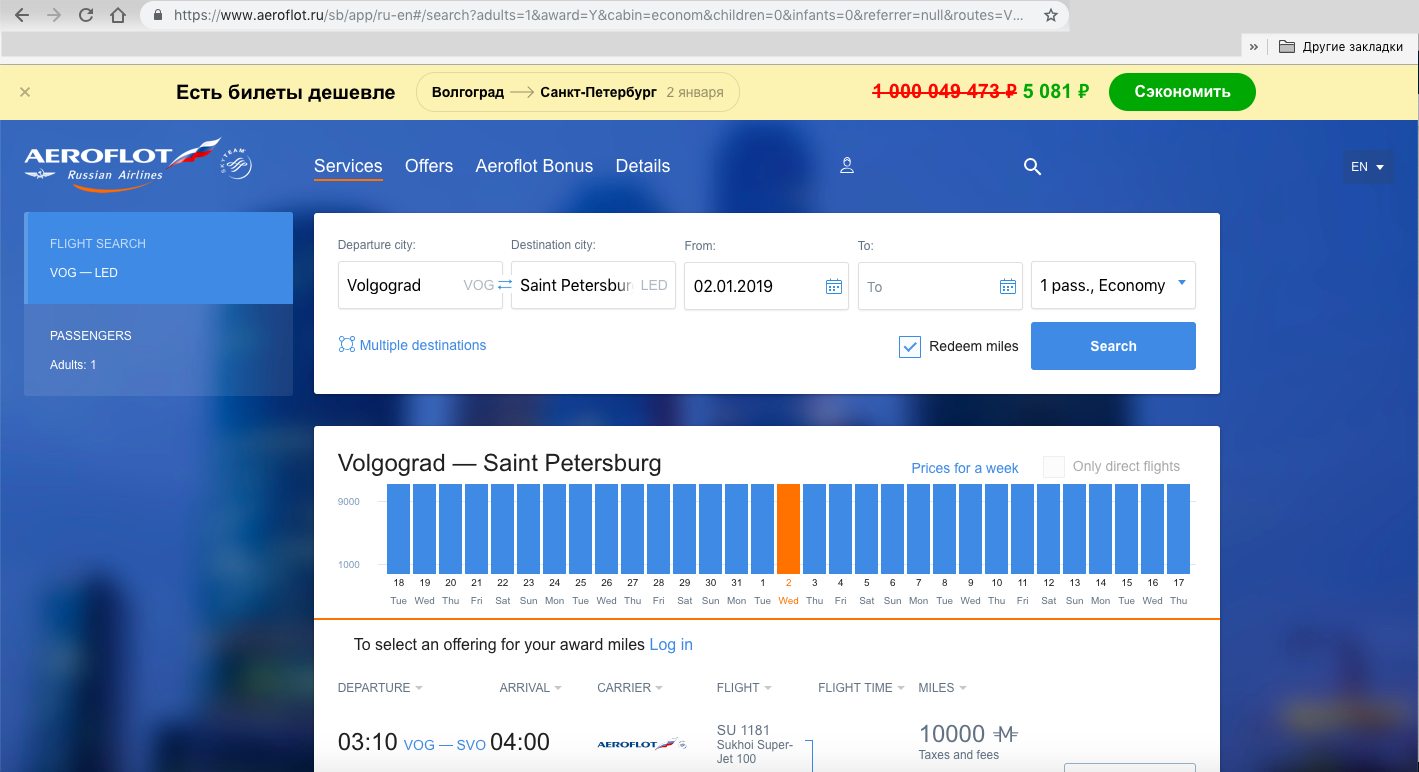This screenshot has height=772, width=1419.
Task: Open the From date calendar icon
Action: [833, 286]
